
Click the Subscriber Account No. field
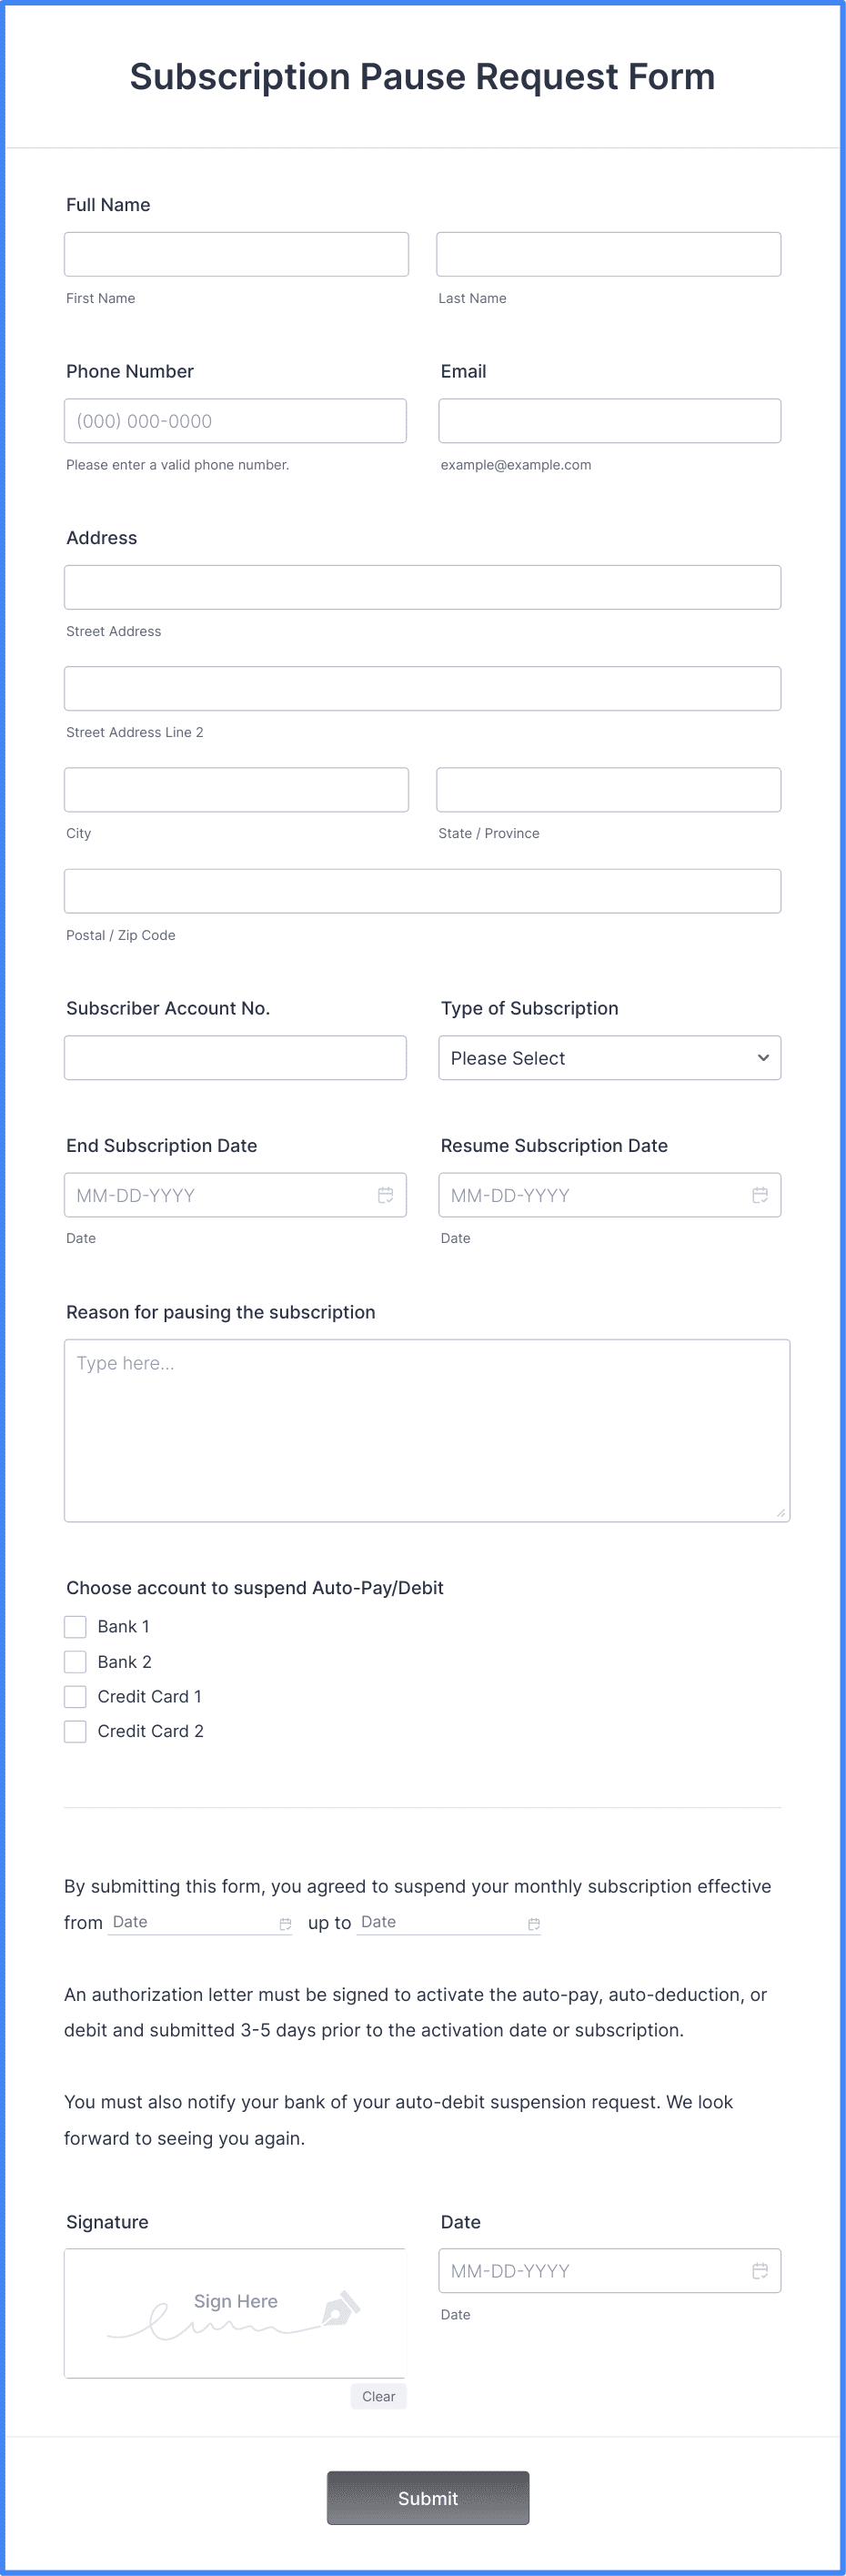[x=235, y=1057]
